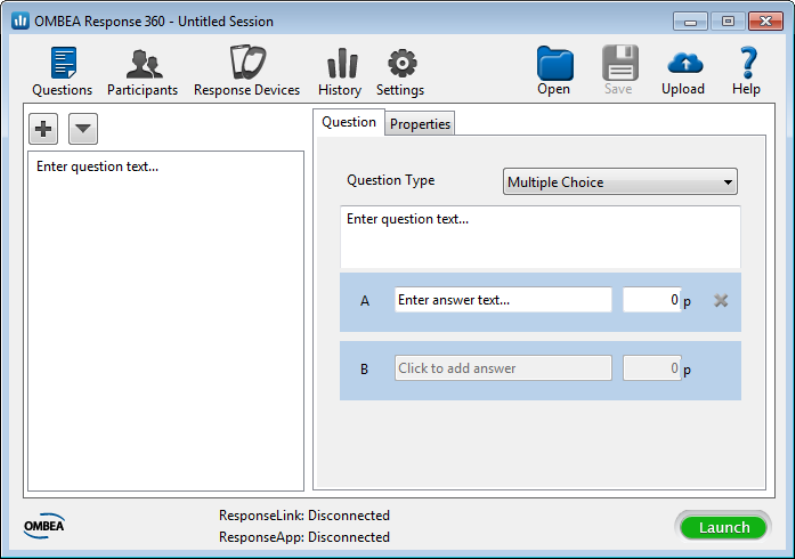View session History
The width and height of the screenshot is (795, 559).
coord(340,71)
